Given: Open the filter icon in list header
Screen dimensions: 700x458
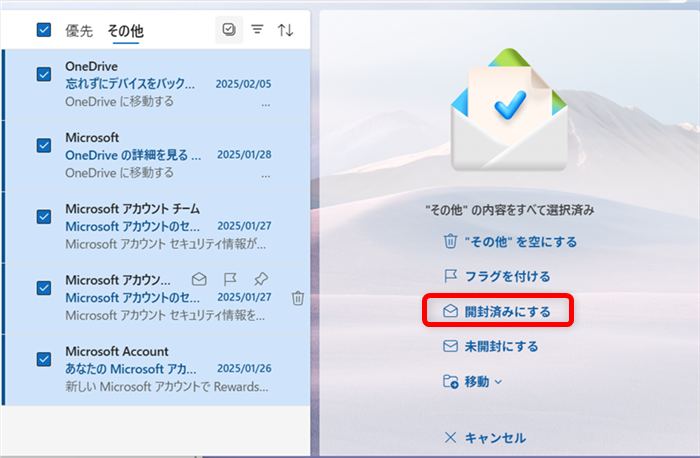Looking at the screenshot, I should click(x=257, y=30).
